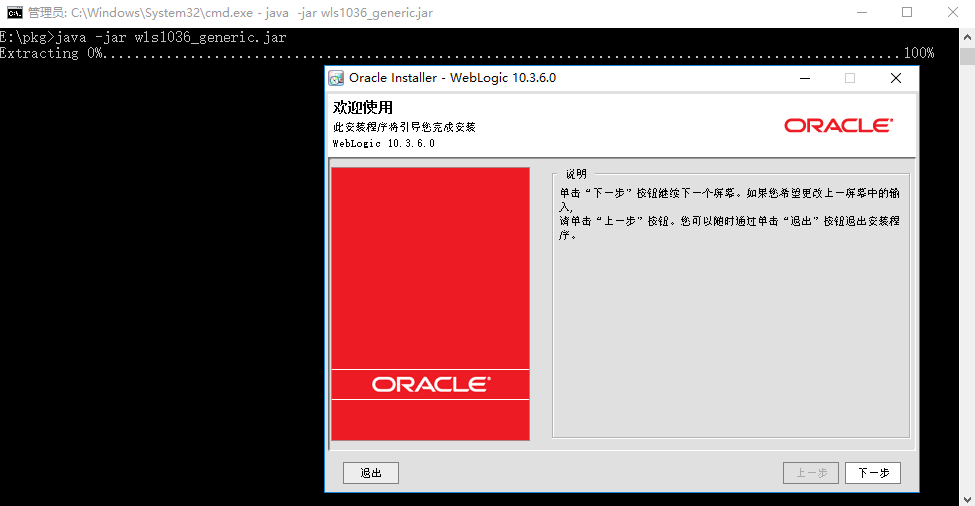Minimize the Oracle Installer window
Screen dimensions: 975x506
tap(805, 78)
